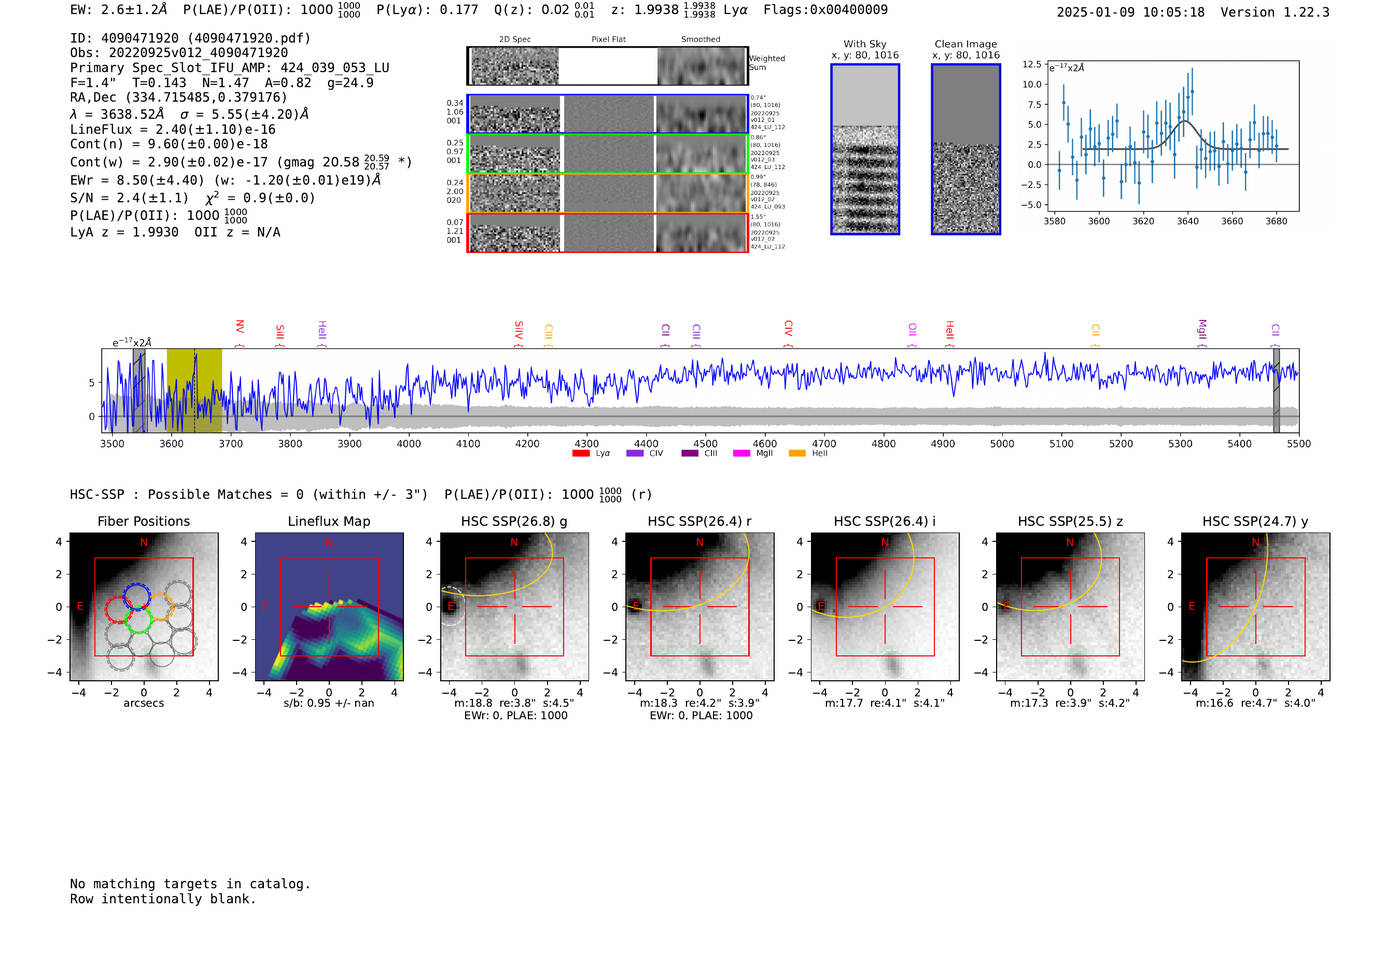Select the SiII line marker above spectrum

pyautogui.click(x=280, y=335)
